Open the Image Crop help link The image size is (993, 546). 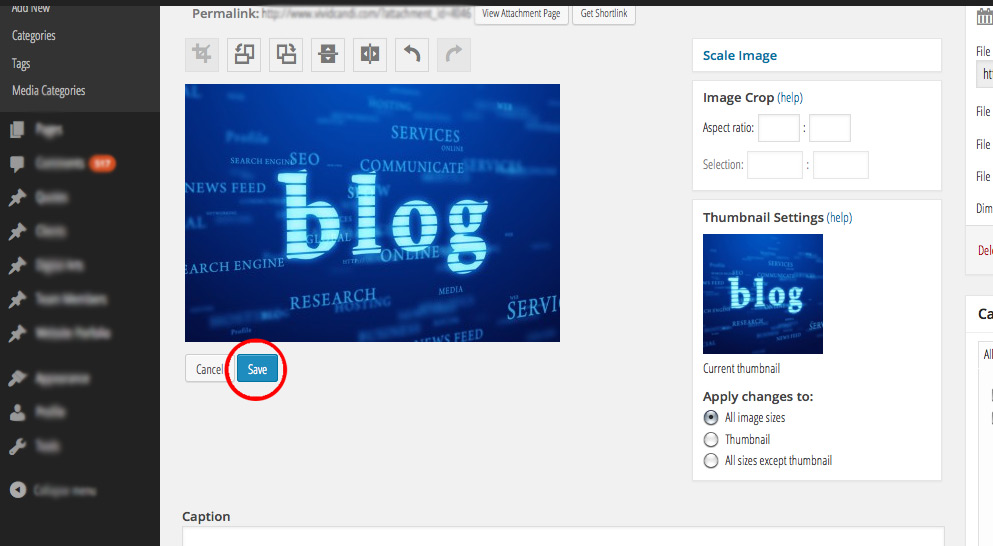point(790,98)
